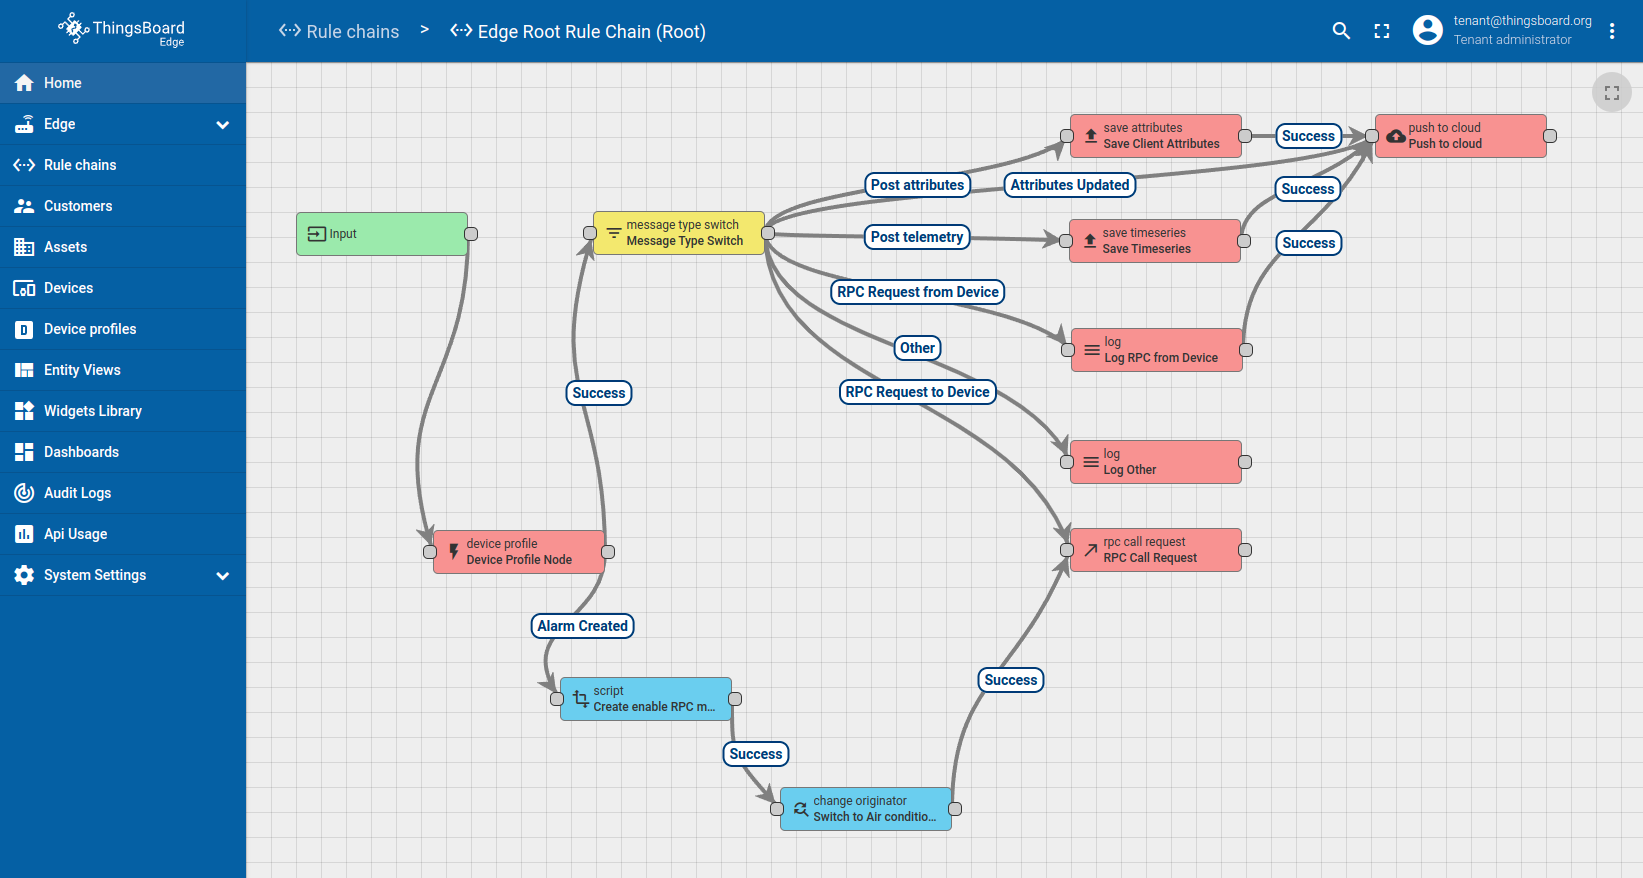
Task: Click the ThingsBoard Edge logo
Action: point(122,30)
